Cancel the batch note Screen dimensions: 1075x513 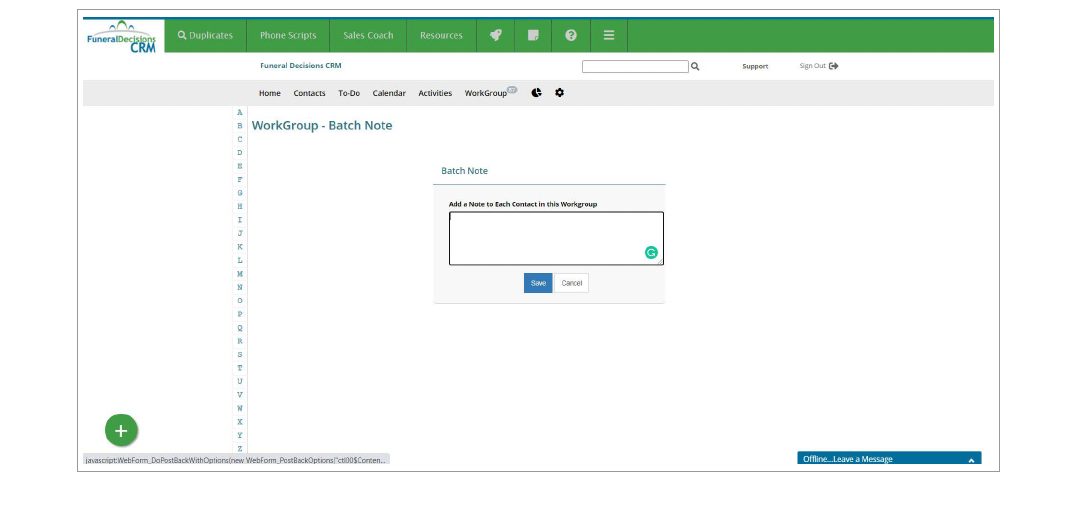[571, 283]
